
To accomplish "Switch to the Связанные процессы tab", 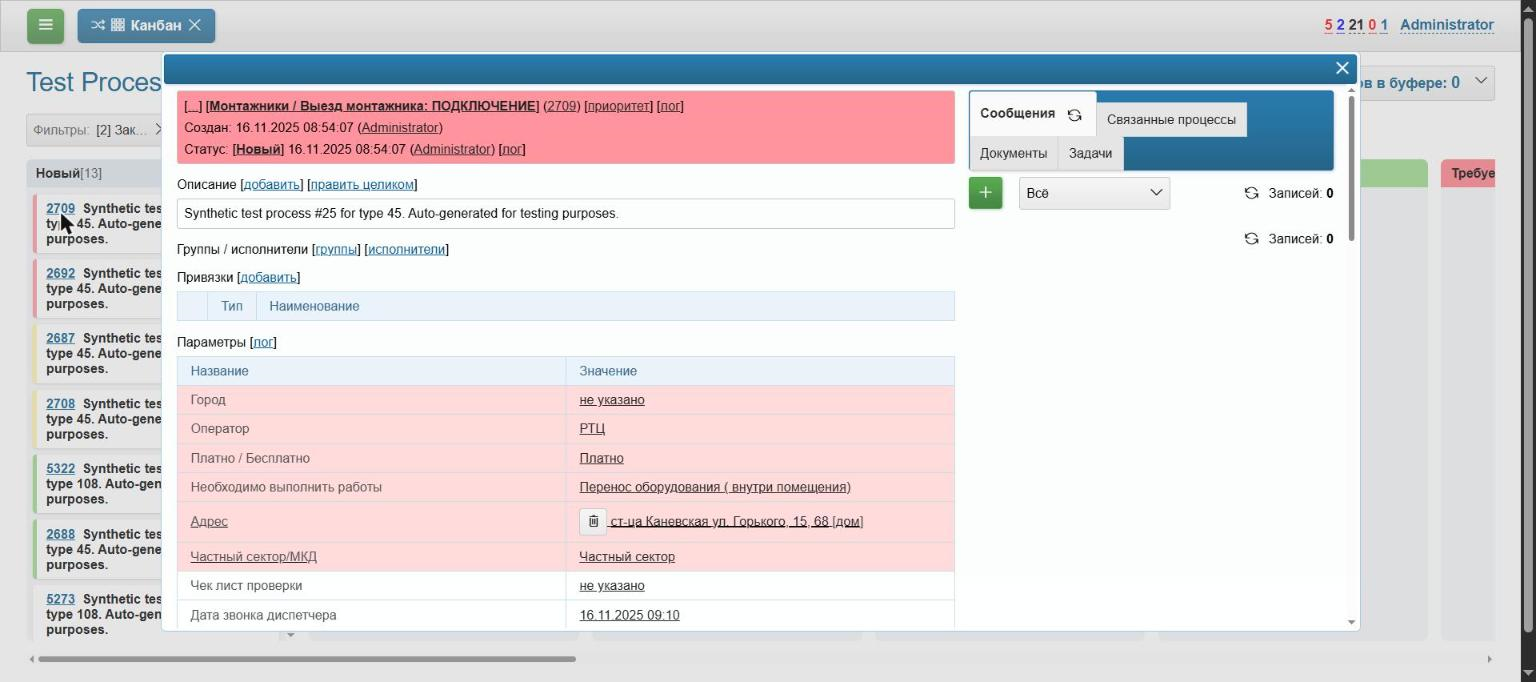I will pos(1171,119).
